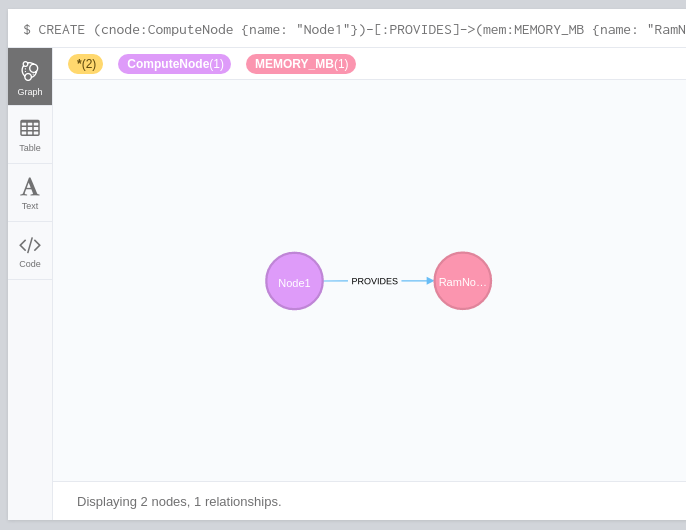686x530 pixels.
Task: Select the *(2) all-nodes label pill
Action: [86, 64]
